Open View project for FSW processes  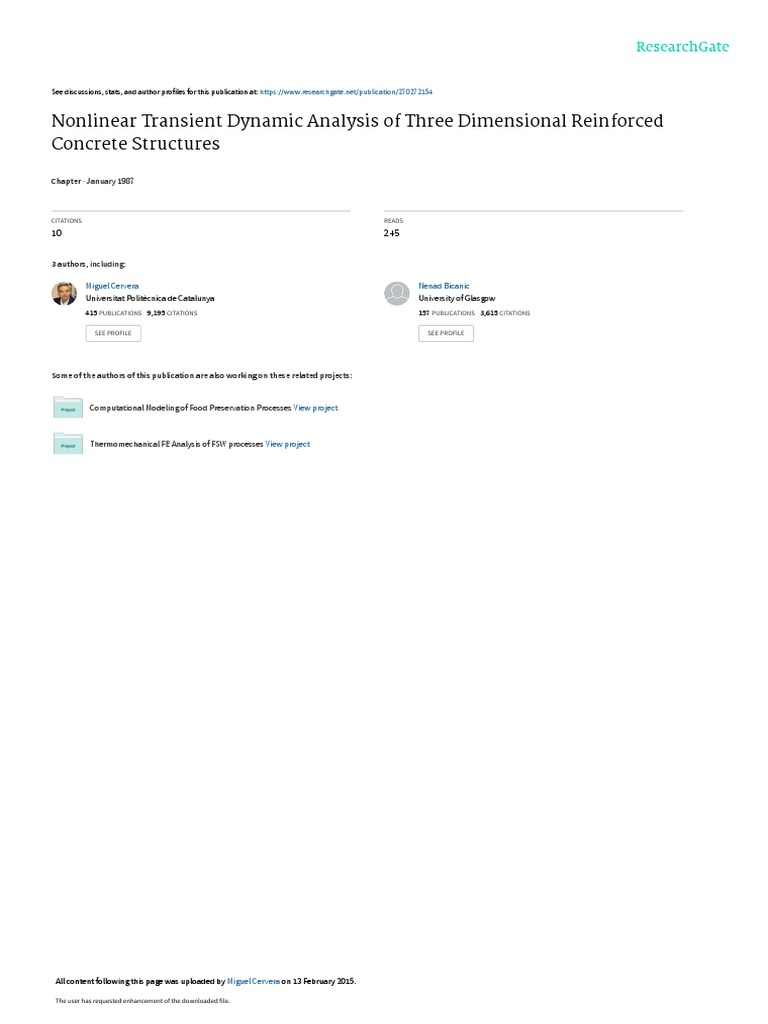point(288,444)
